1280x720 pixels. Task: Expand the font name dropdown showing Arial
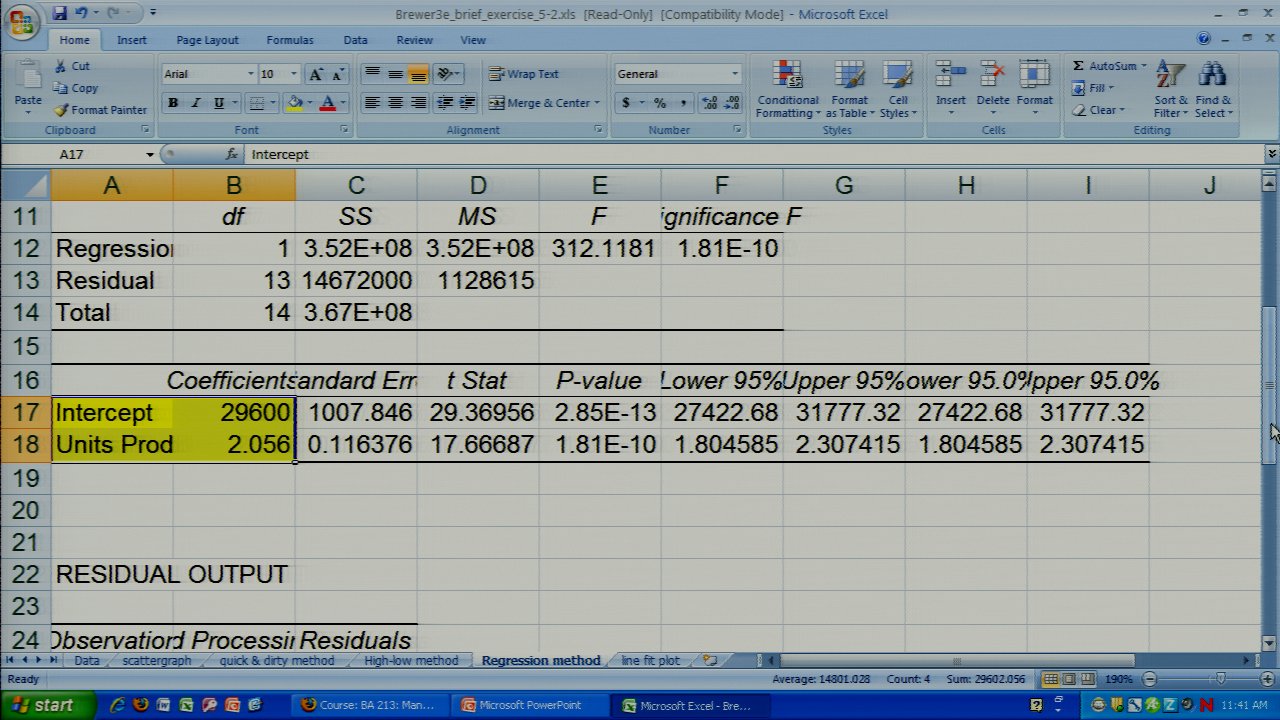(x=250, y=74)
